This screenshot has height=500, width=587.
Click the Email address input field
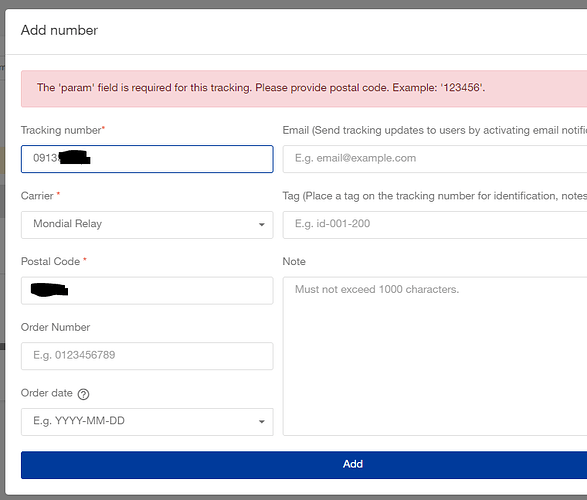pos(435,159)
